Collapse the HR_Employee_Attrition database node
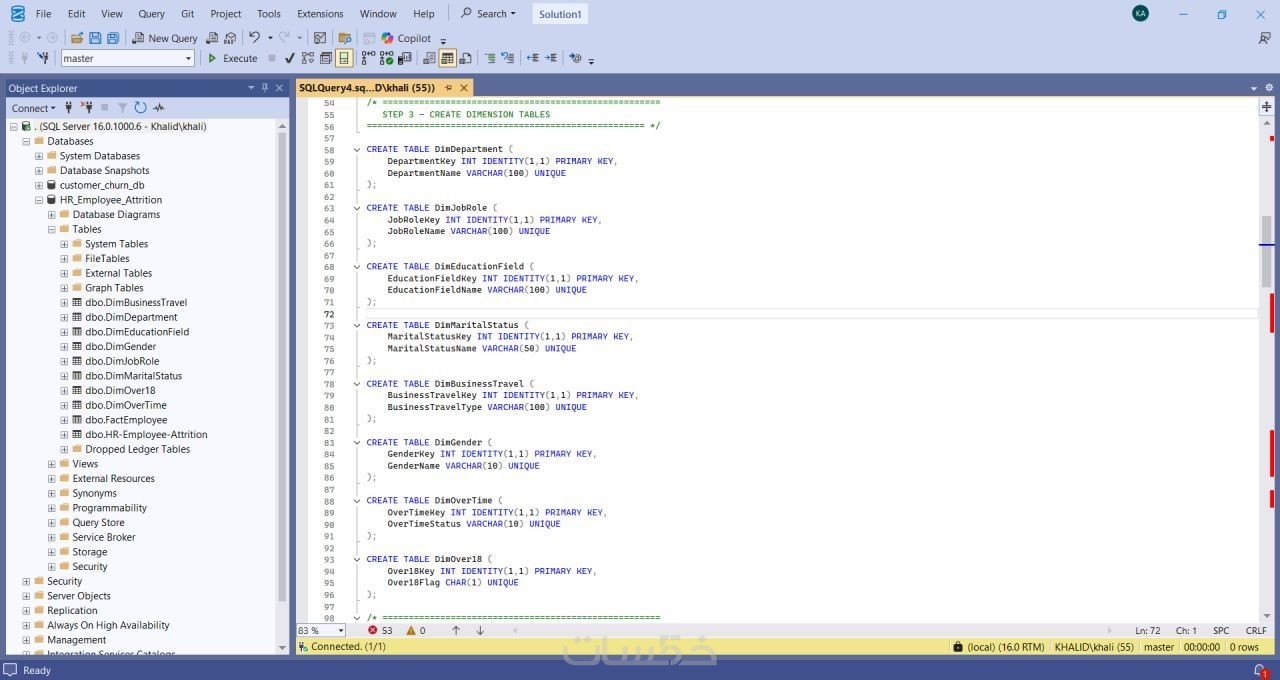Image resolution: width=1280 pixels, height=680 pixels. pyautogui.click(x=39, y=200)
